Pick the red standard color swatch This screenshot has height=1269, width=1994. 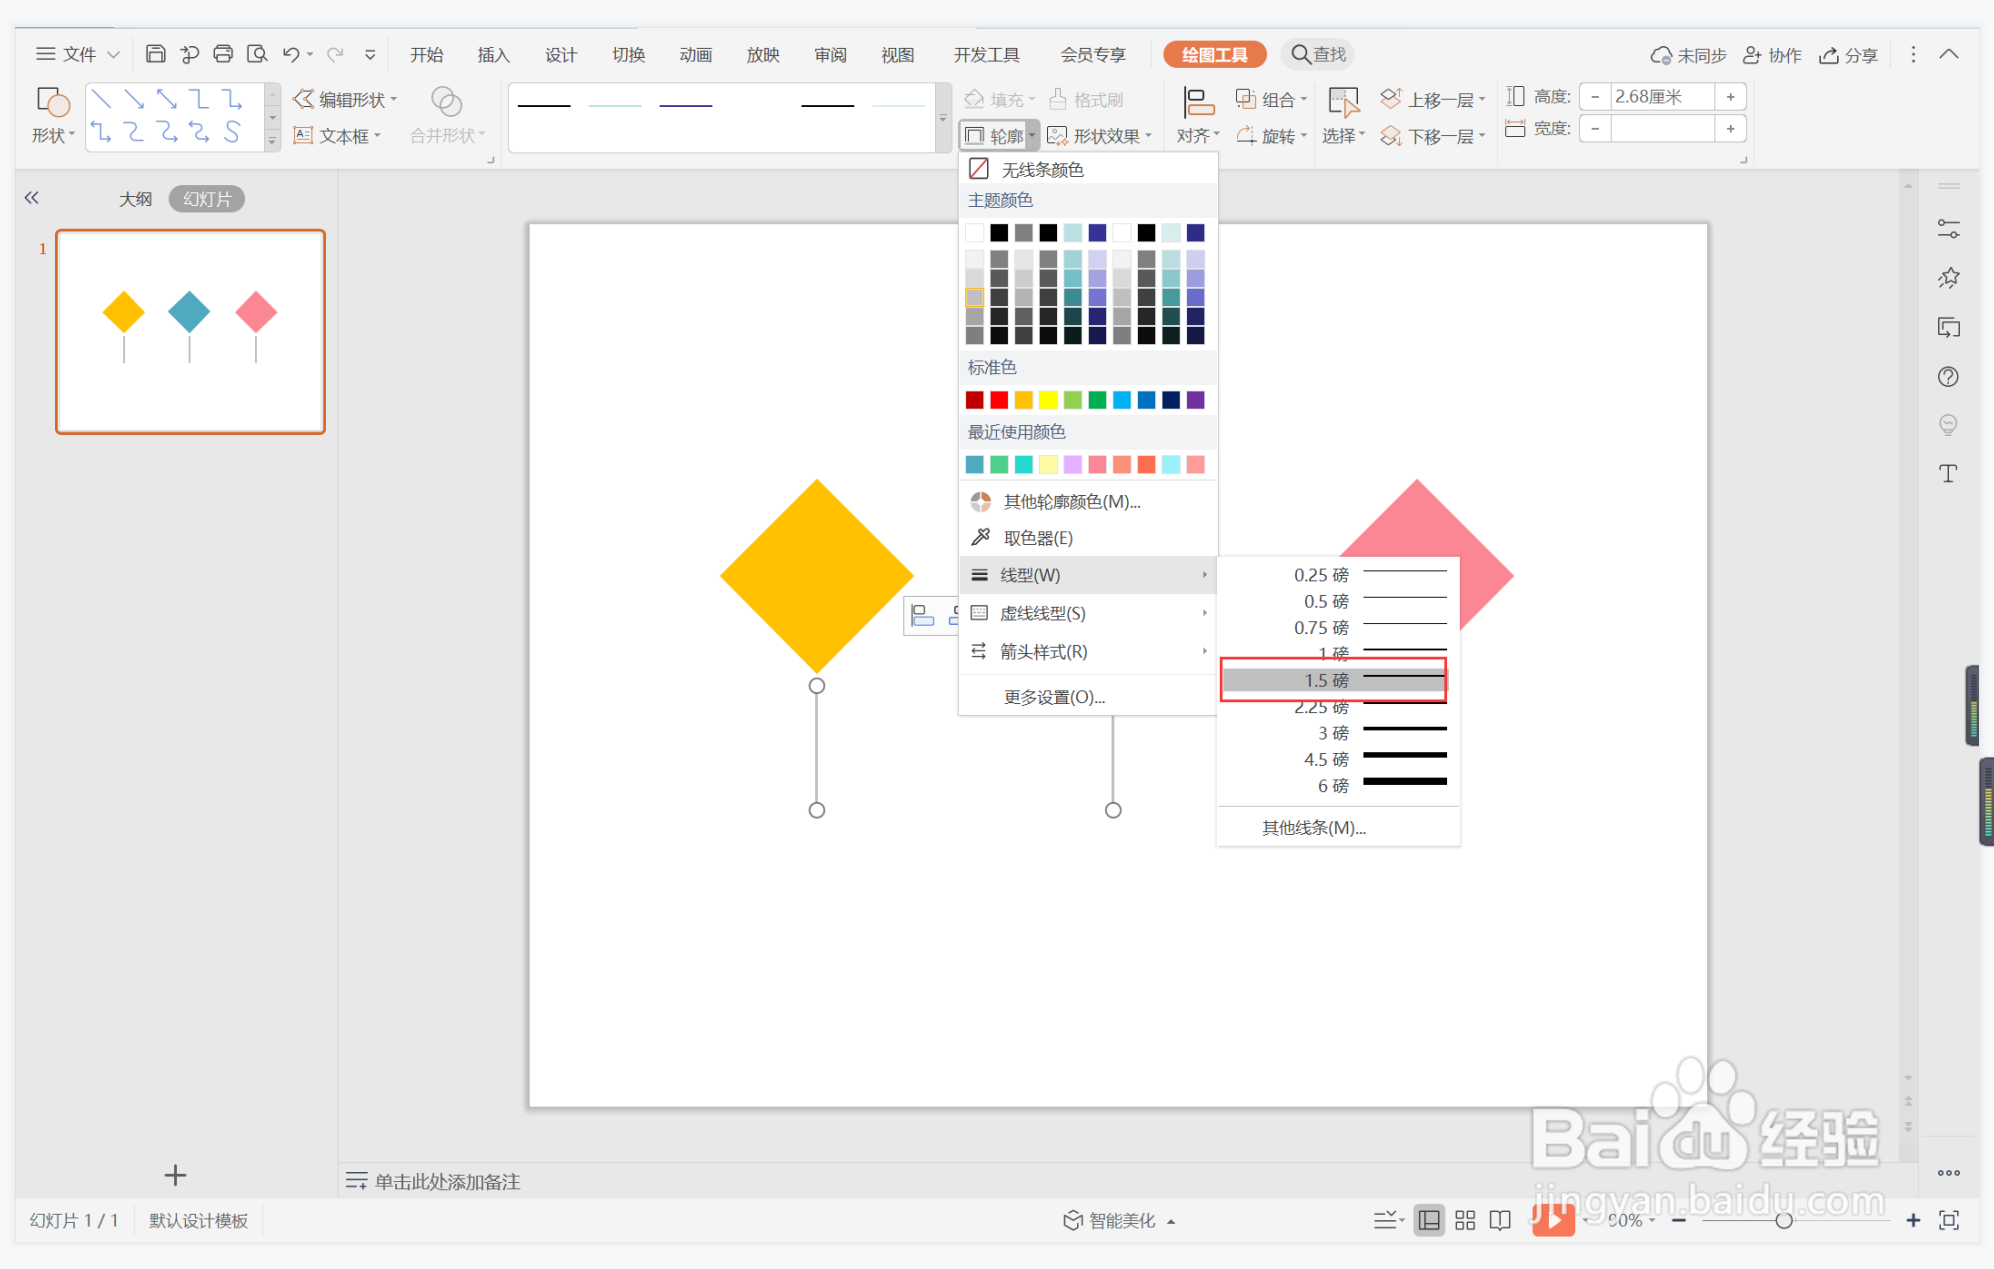tap(999, 400)
